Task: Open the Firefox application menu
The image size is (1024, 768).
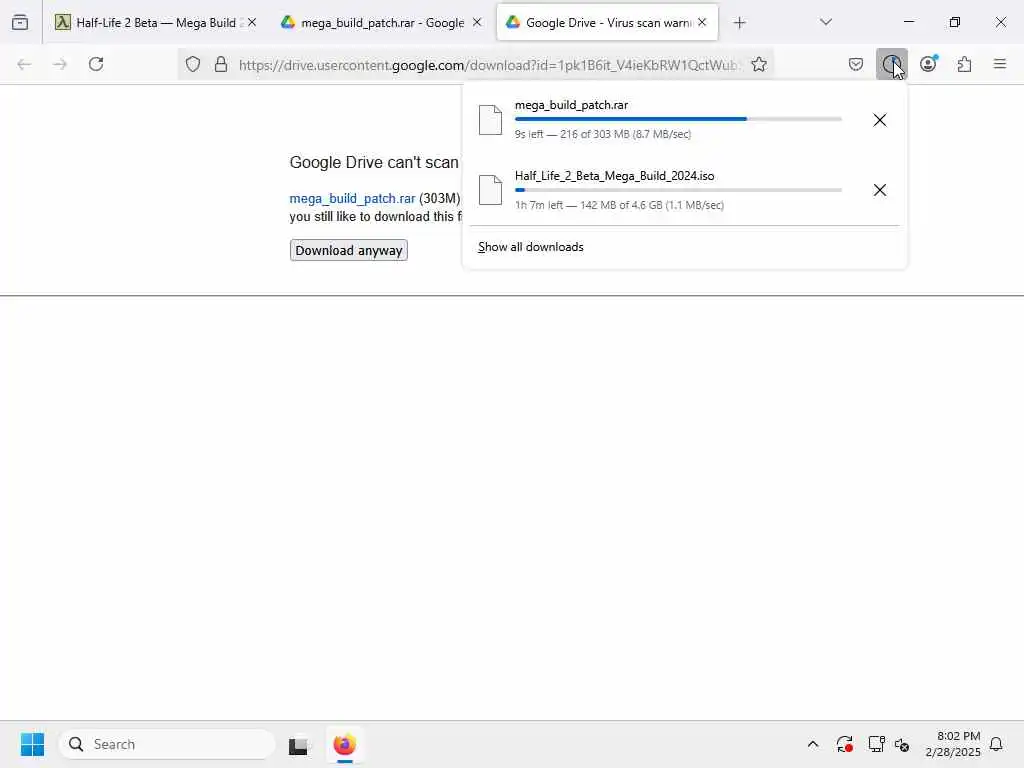Action: (x=1000, y=64)
